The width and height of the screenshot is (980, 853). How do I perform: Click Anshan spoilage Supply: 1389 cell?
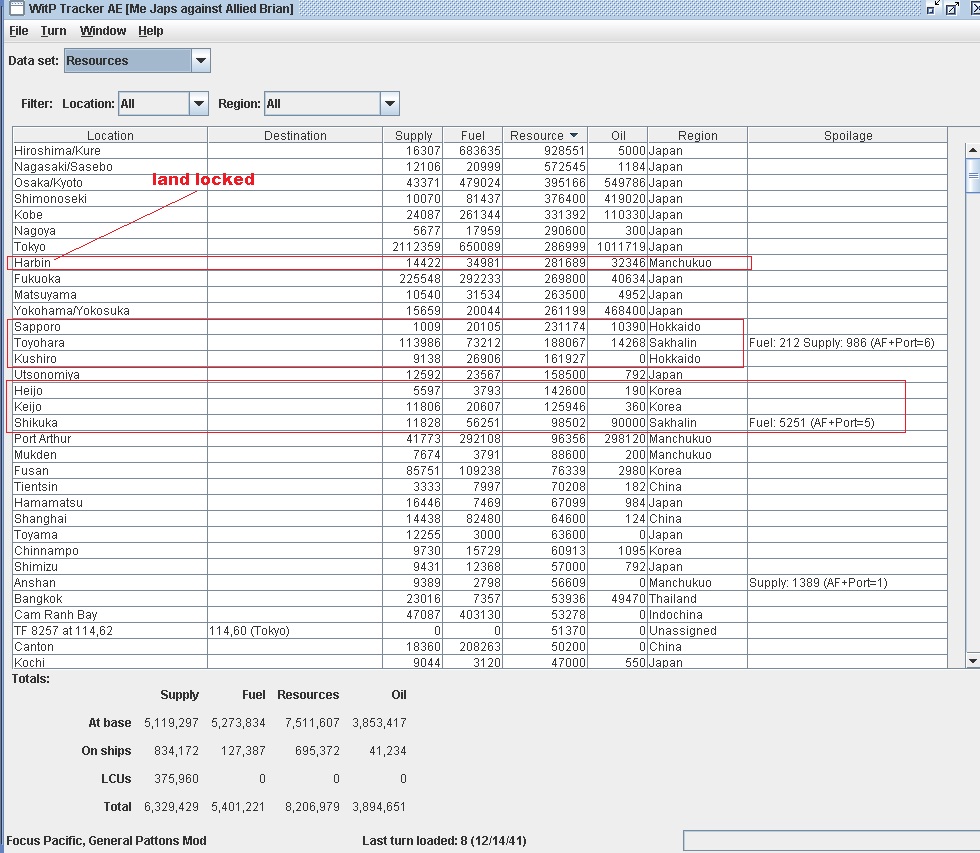point(848,583)
